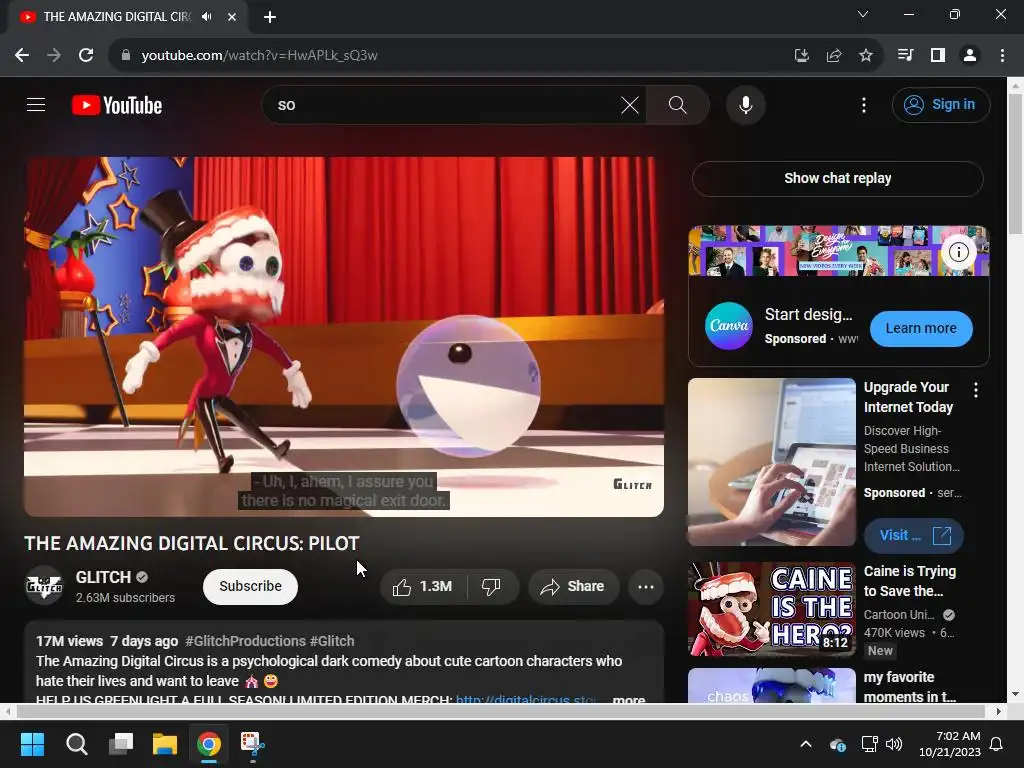
Task: Dislike the video with thumbs-down
Action: [492, 586]
